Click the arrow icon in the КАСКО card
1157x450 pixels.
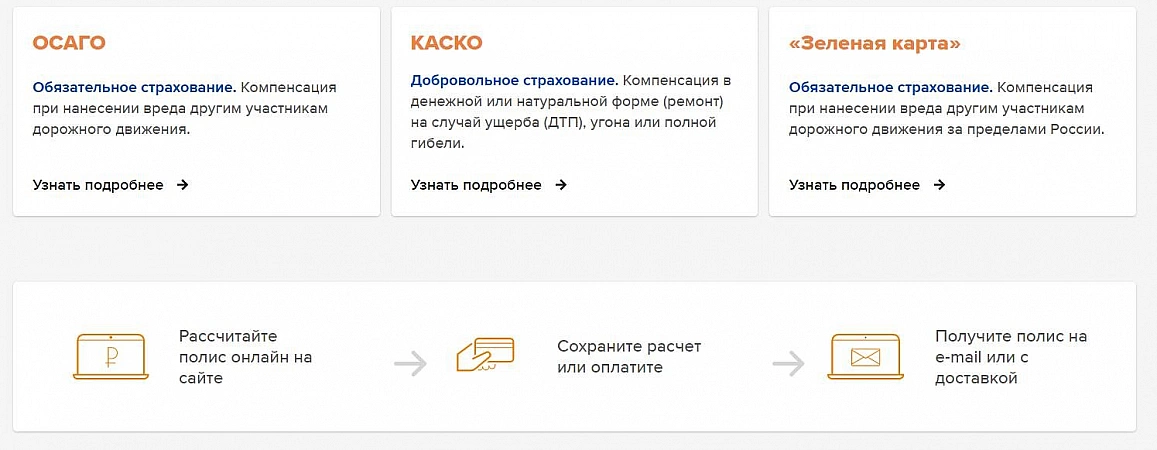(x=561, y=185)
